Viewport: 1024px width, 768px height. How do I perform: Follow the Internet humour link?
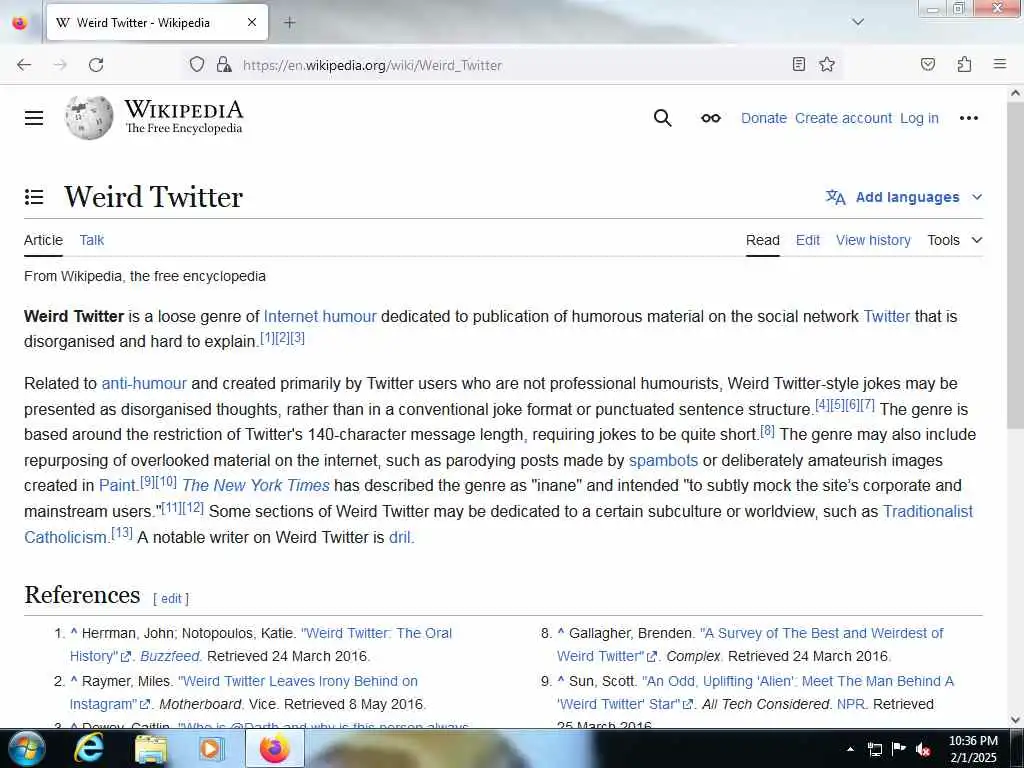coord(320,317)
